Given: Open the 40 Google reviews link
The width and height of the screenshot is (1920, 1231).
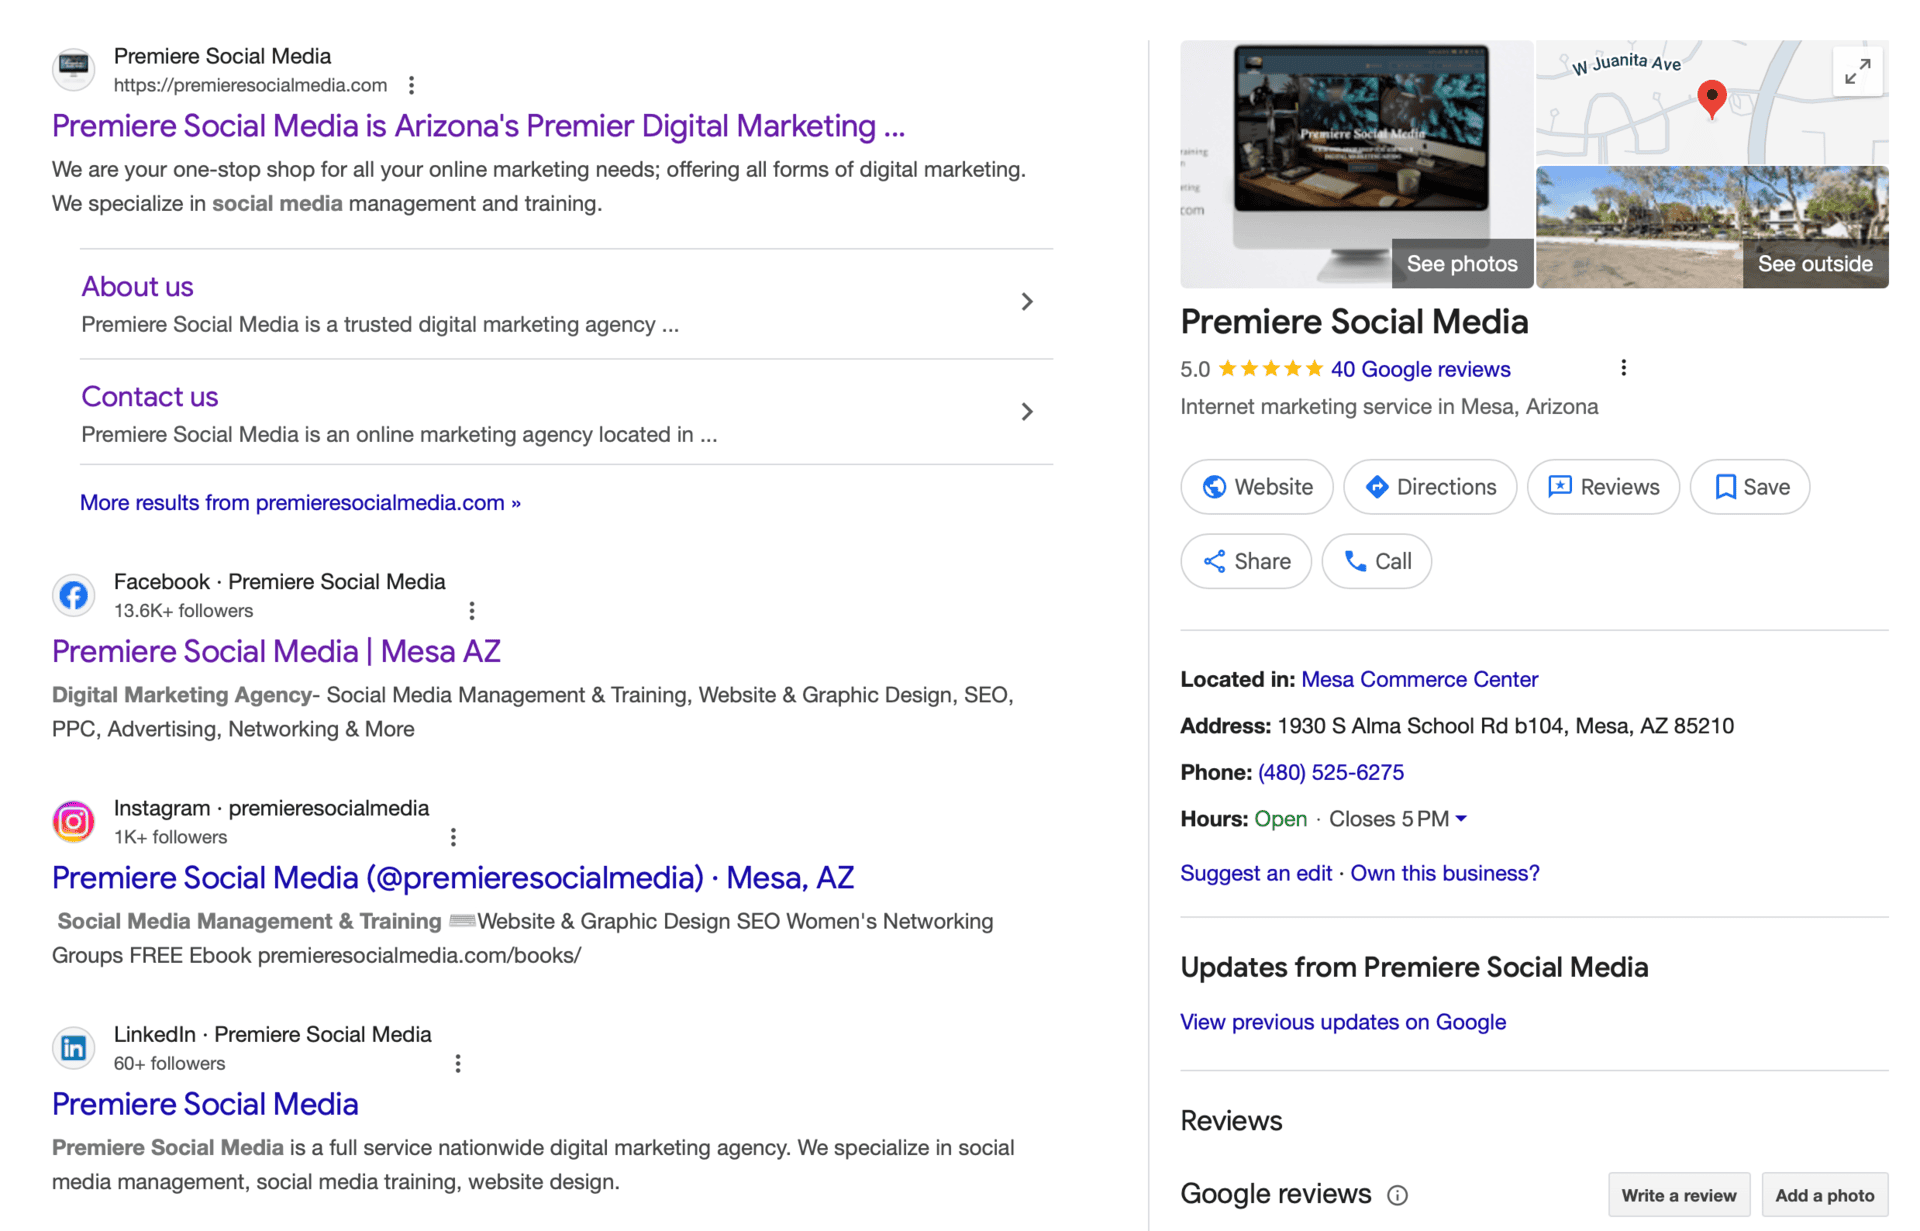Looking at the screenshot, I should 1419,369.
